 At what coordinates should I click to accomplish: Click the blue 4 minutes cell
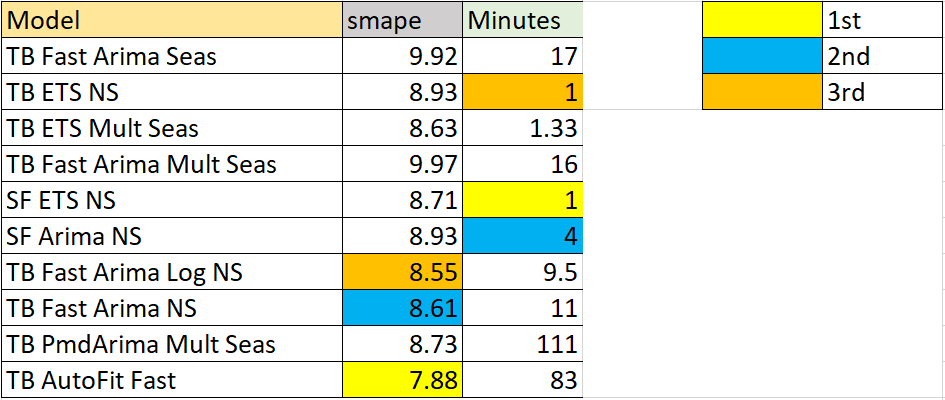pyautogui.click(x=523, y=236)
